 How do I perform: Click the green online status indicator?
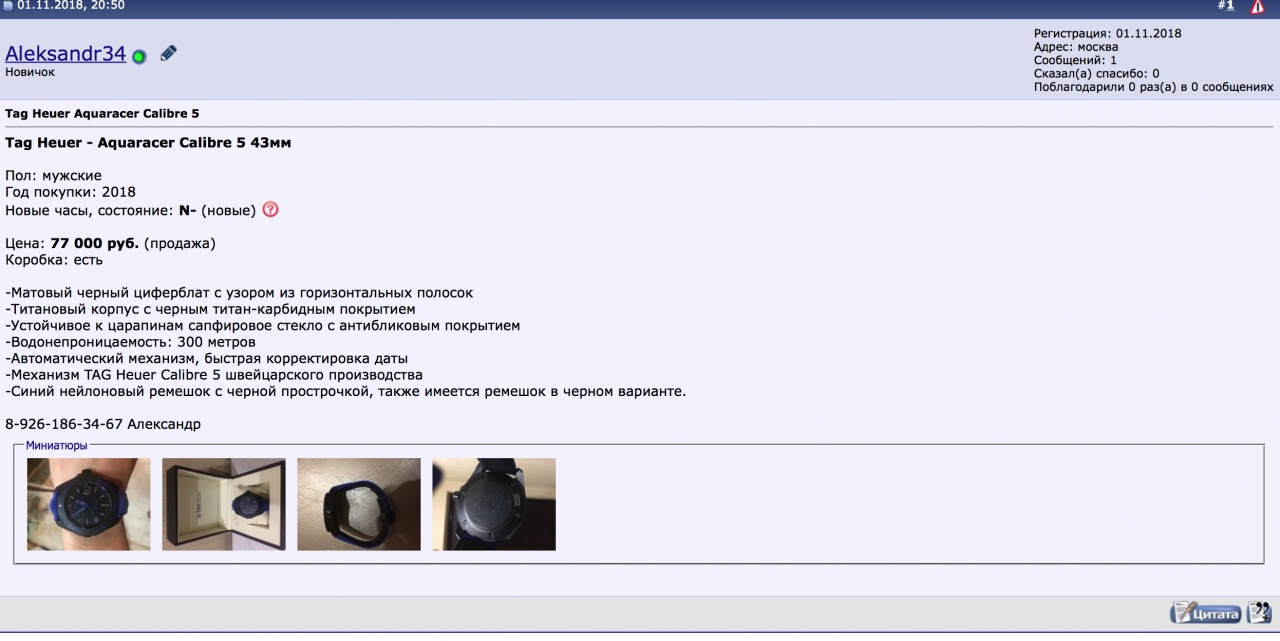139,56
